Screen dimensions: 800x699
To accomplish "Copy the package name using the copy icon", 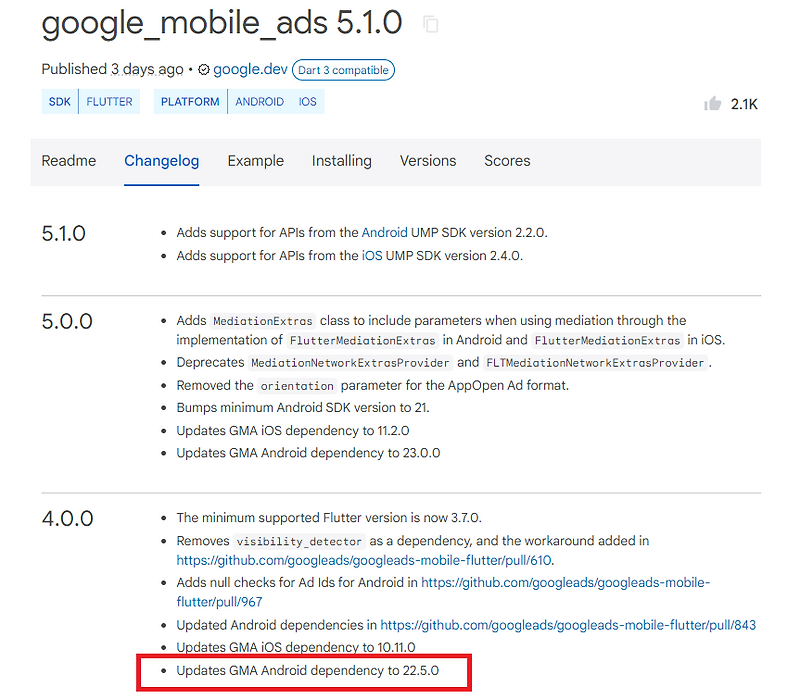I will 430,23.
